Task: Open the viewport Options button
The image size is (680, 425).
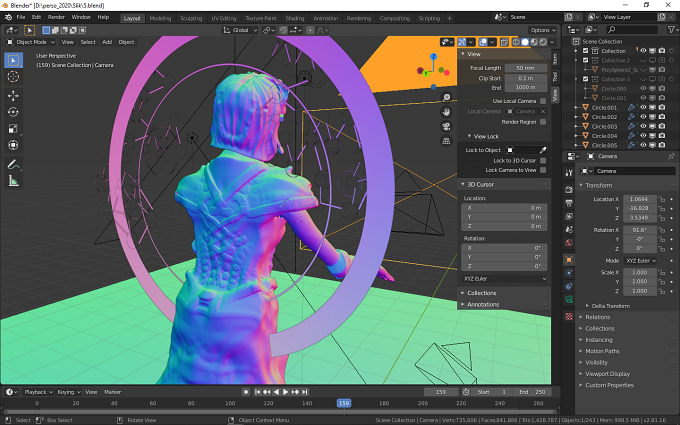Action: click(543, 30)
